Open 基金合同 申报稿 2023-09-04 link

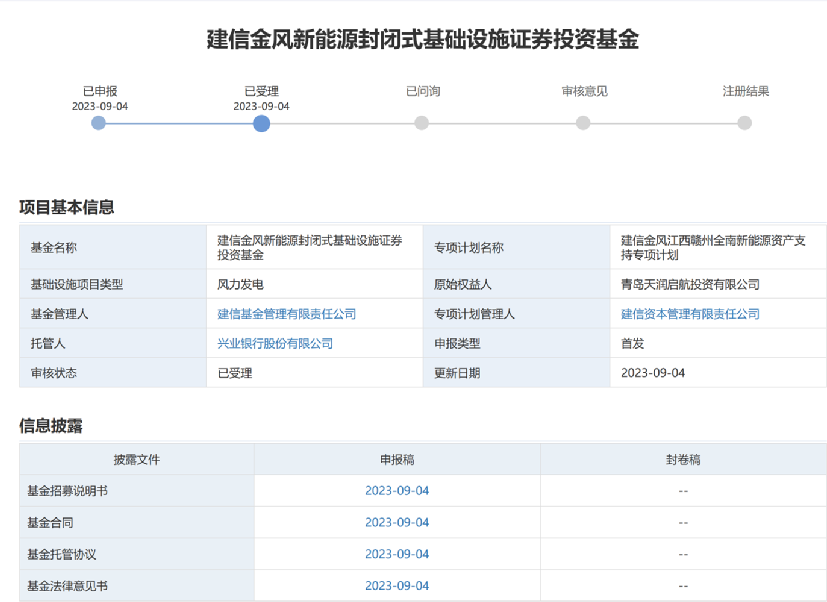[397, 522]
